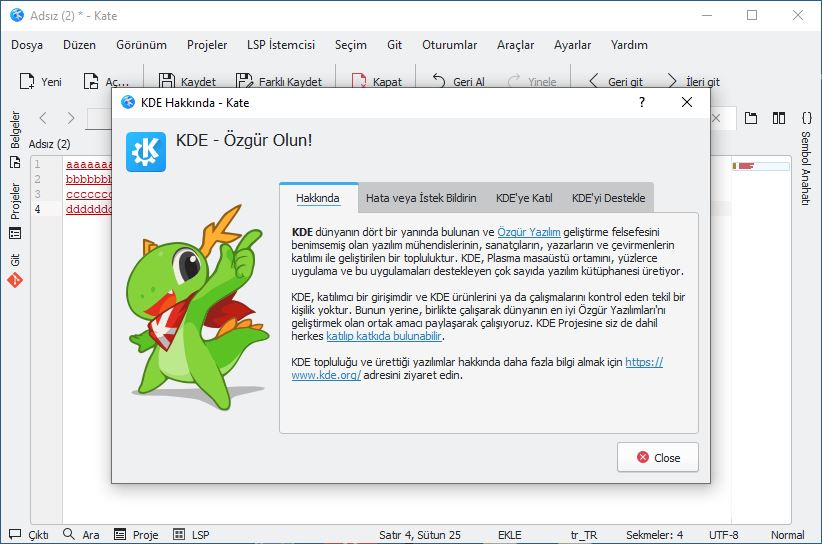
Task: Click line number 3 in the editor gutter
Action: pyautogui.click(x=37, y=194)
